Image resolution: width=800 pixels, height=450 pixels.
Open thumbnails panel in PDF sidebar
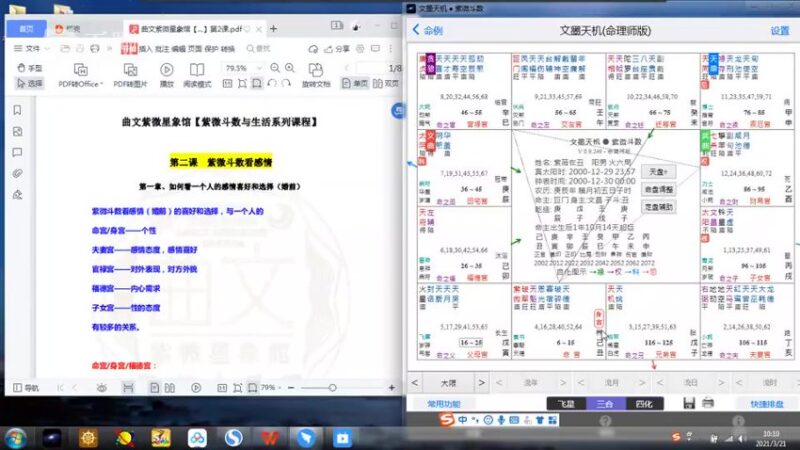tap(17, 131)
